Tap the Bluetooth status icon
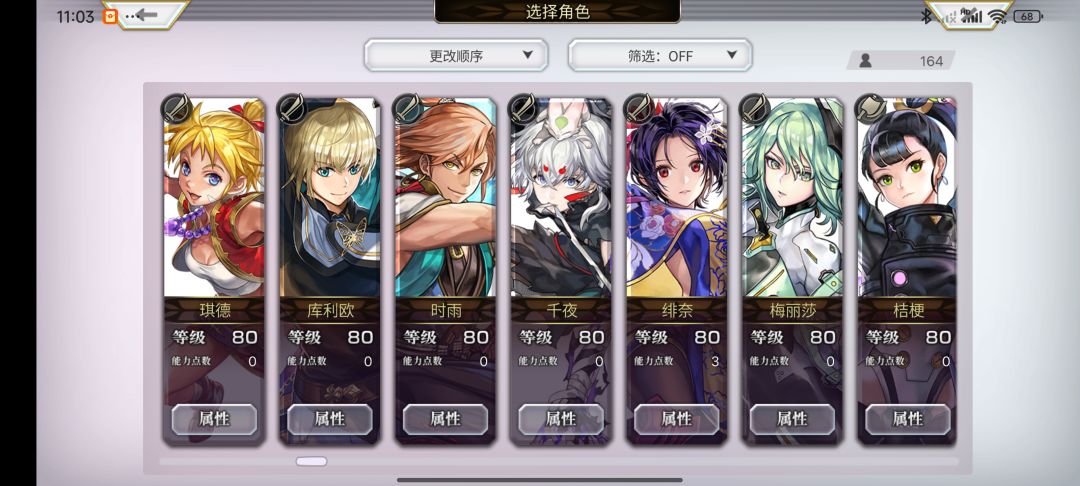 [926, 16]
